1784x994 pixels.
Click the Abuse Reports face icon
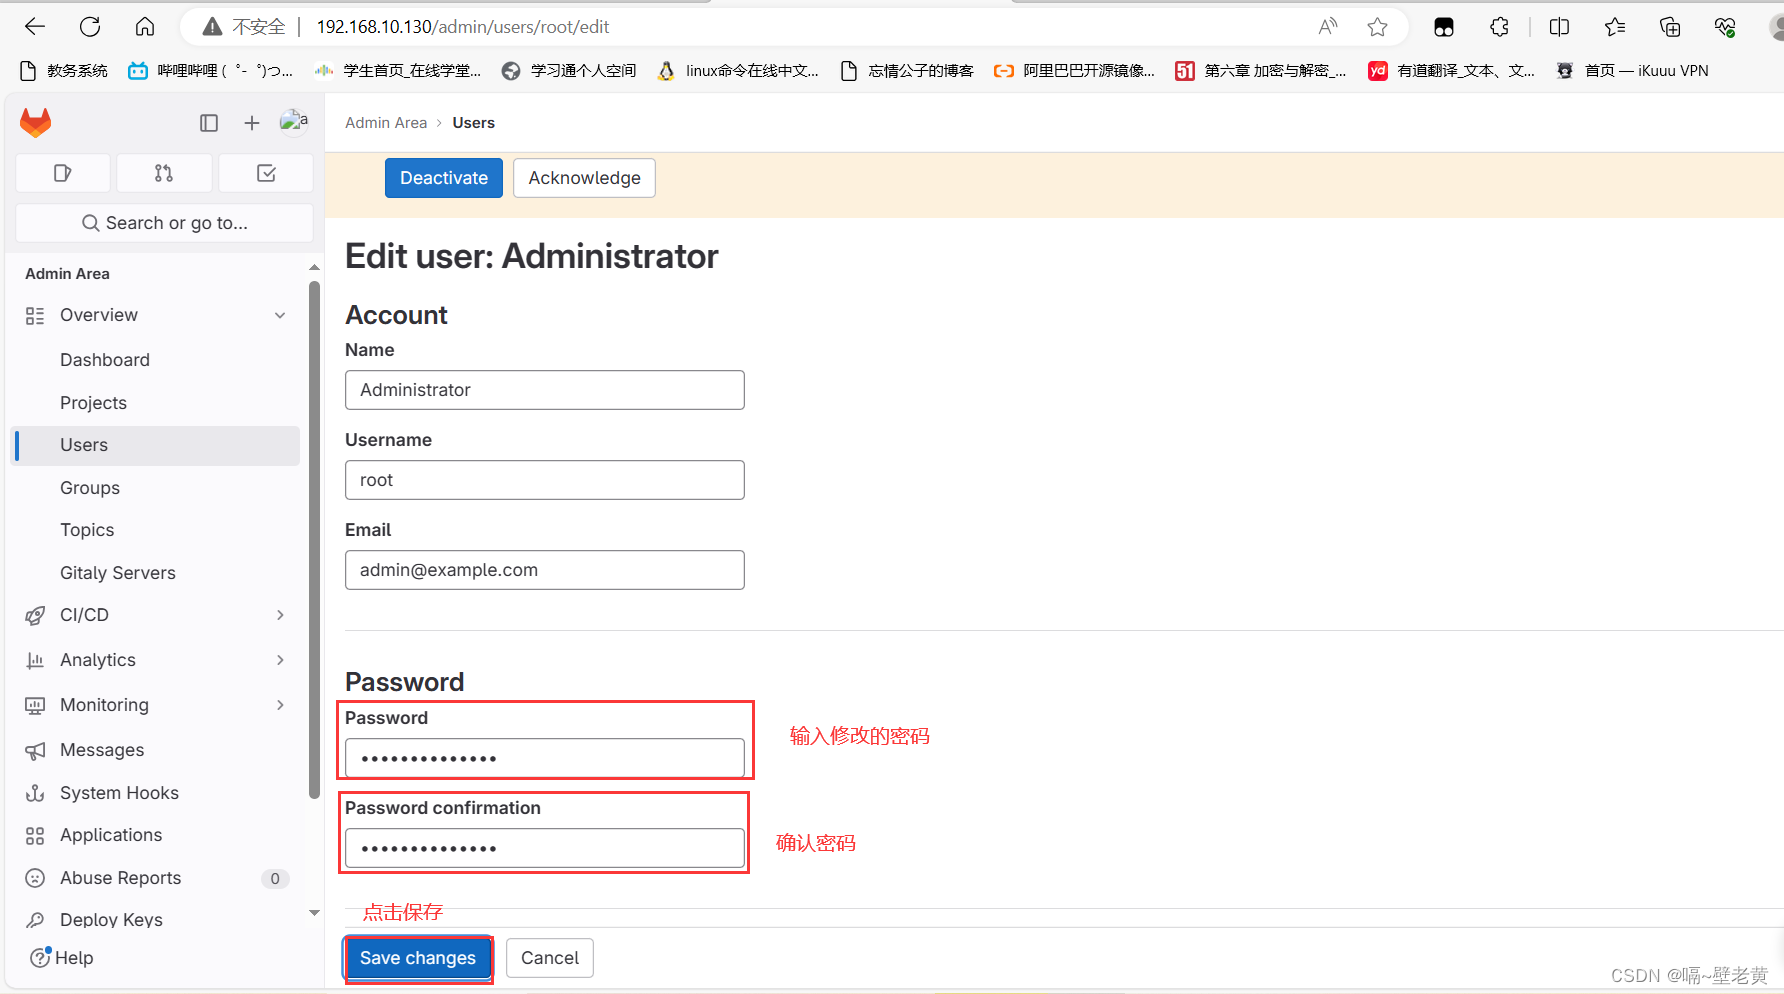35,878
